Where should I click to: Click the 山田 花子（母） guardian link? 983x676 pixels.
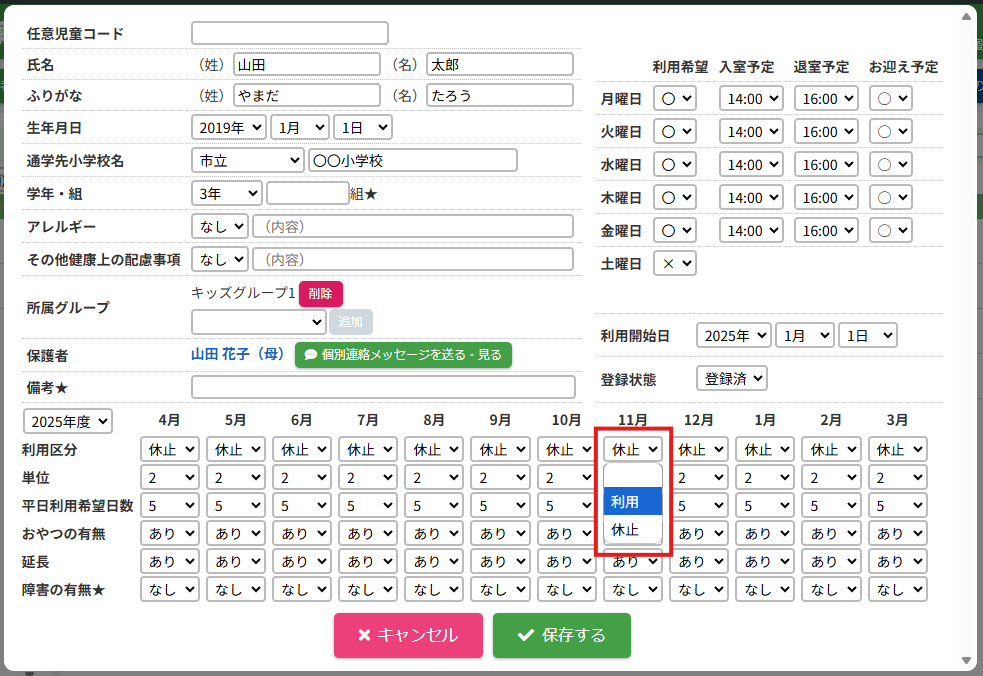click(238, 355)
